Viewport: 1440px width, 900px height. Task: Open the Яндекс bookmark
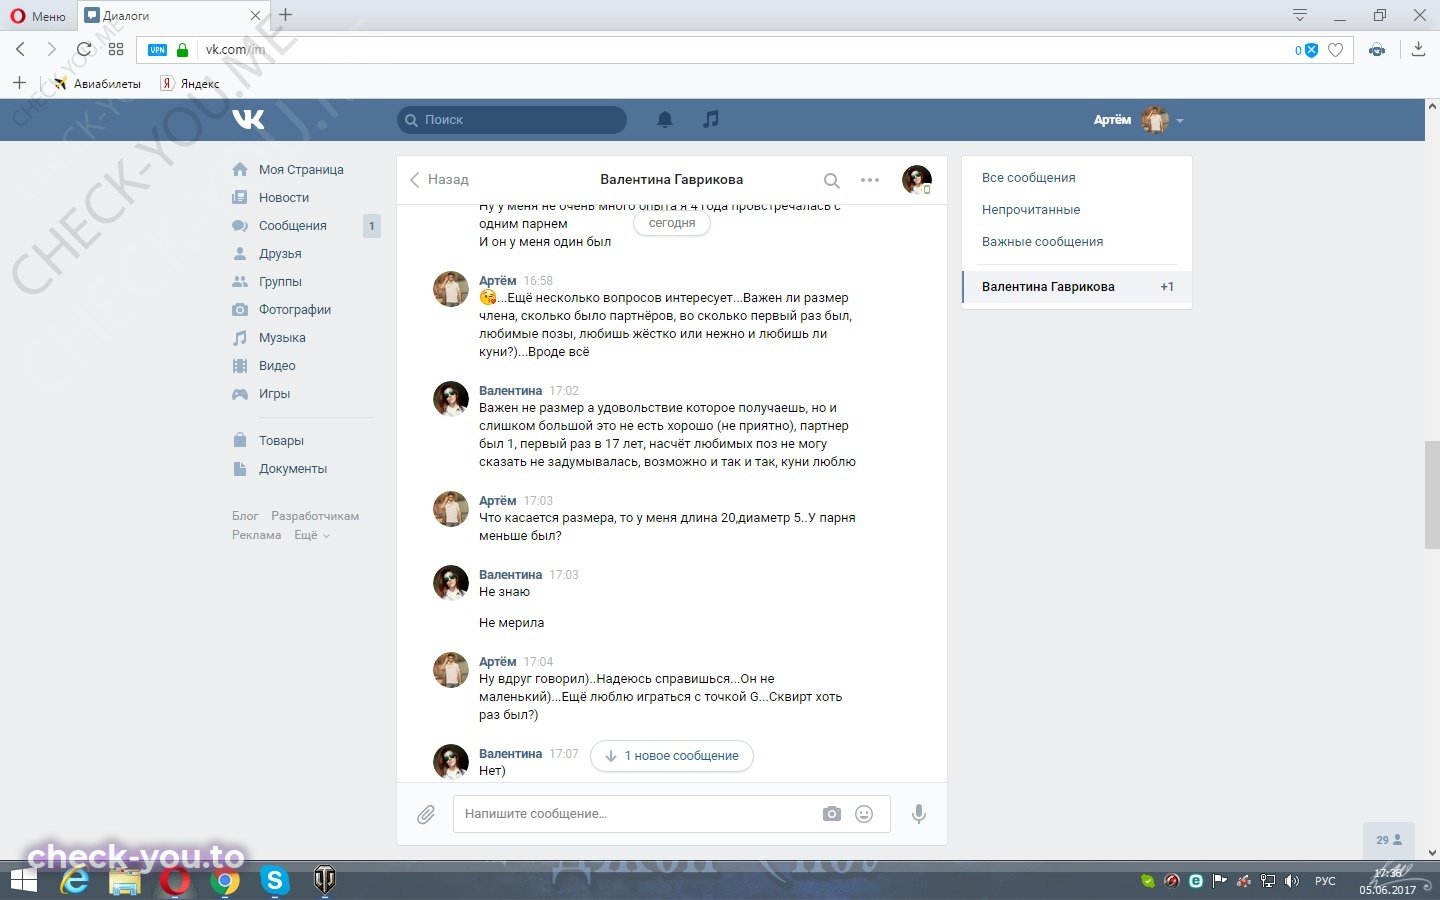[x=190, y=84]
